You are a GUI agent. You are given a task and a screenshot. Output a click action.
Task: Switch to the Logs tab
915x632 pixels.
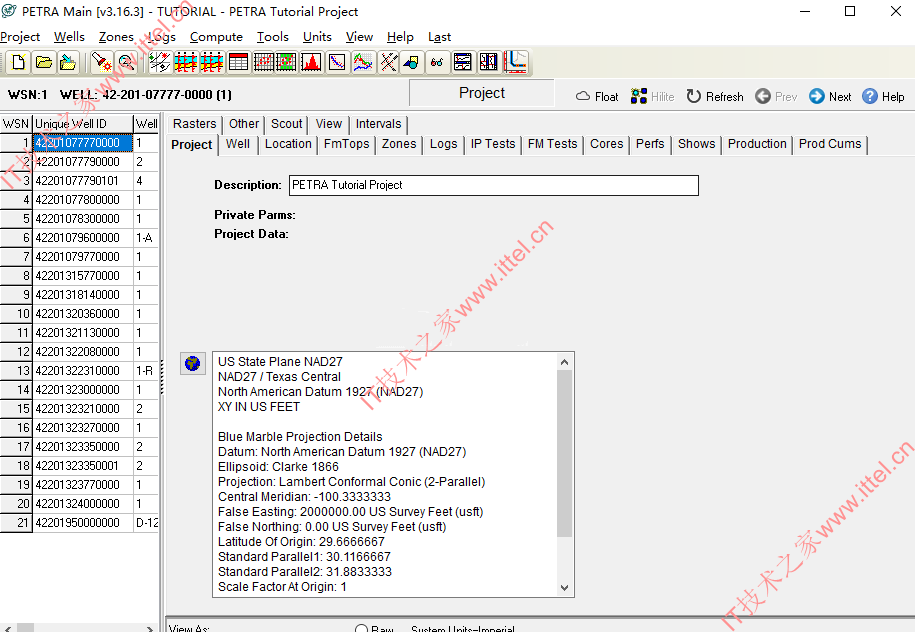[443, 144]
